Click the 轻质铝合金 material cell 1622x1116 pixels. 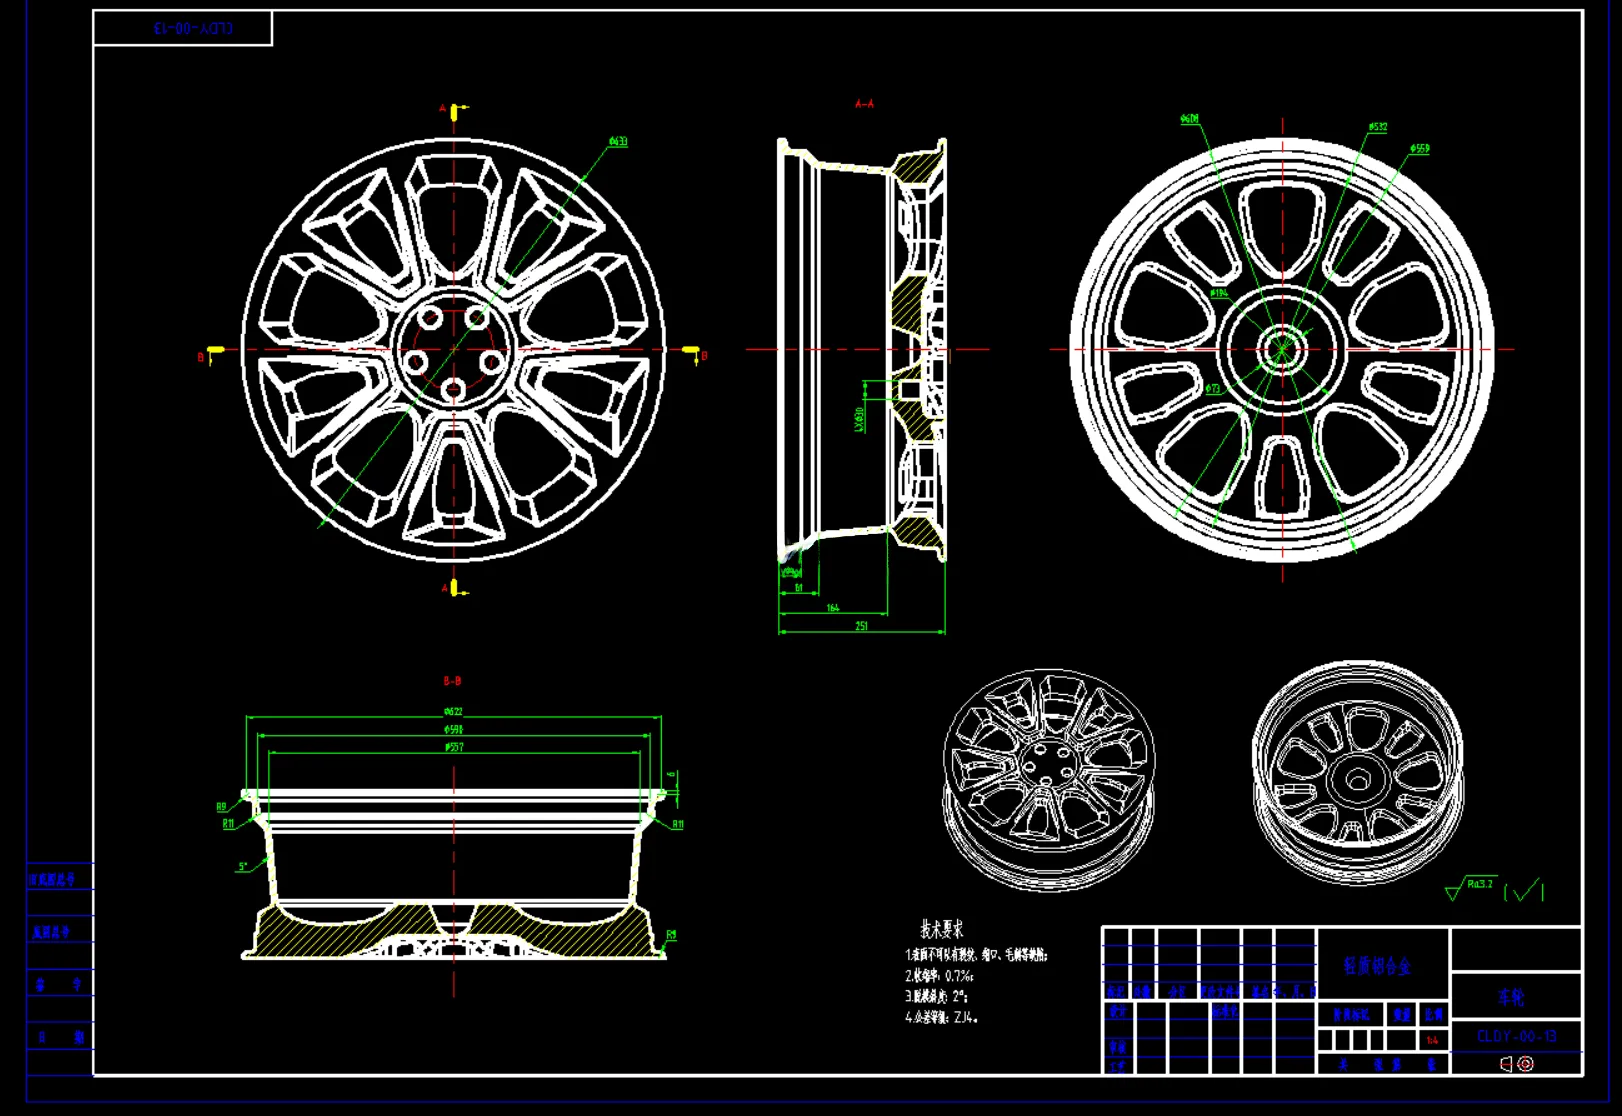point(1377,966)
